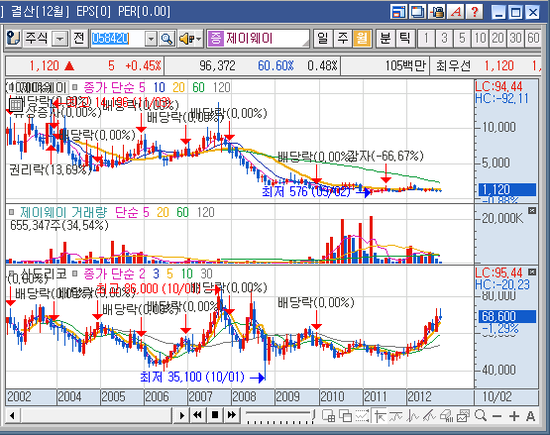This screenshot has width=550, height=435.
Task: Click the title bar lock icon
Action: (x=437, y=12)
